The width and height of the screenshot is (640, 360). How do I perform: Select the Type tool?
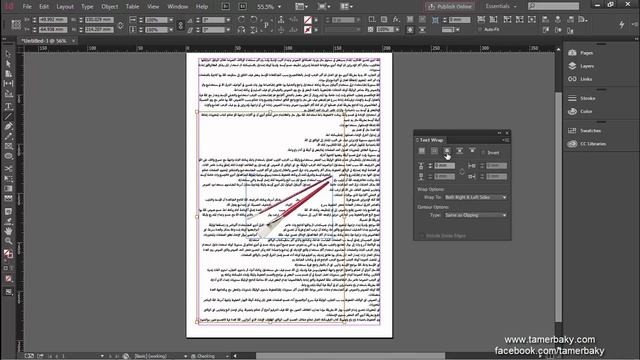click(x=8, y=106)
